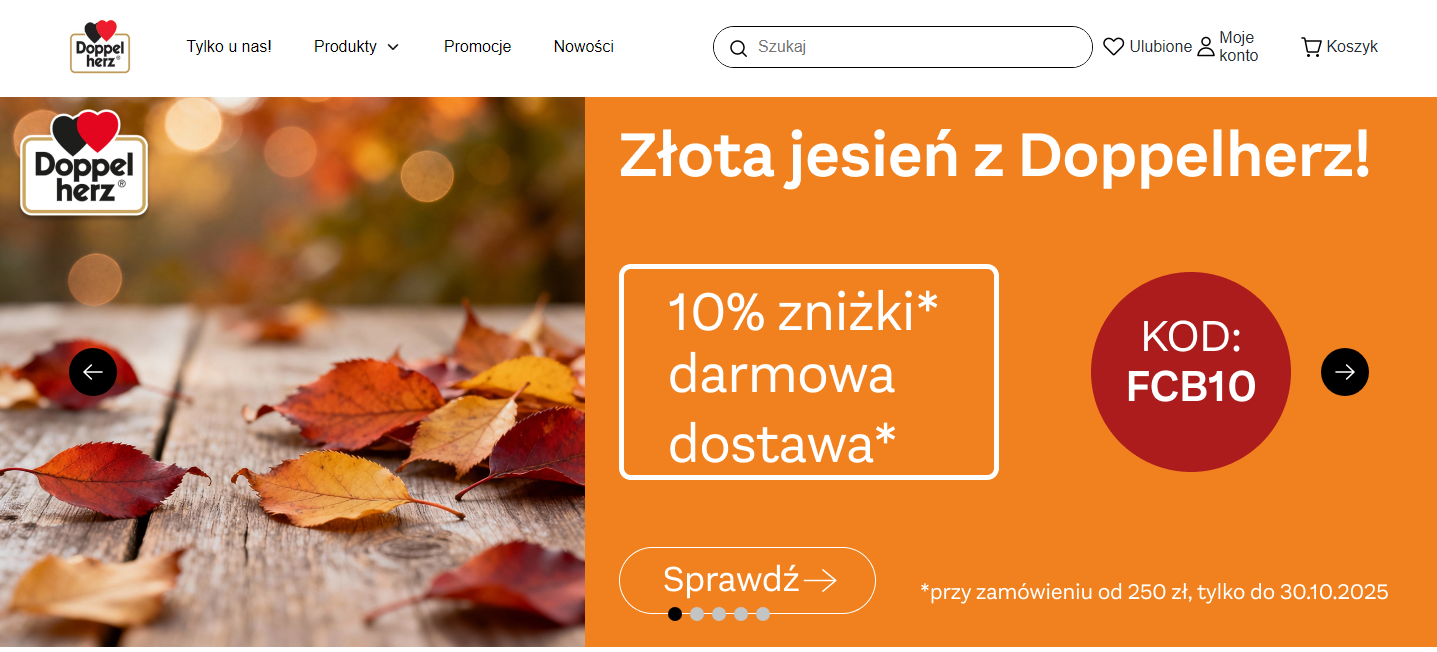Click the Moje konto user icon
Image resolution: width=1437 pixels, height=652 pixels.
point(1206,47)
